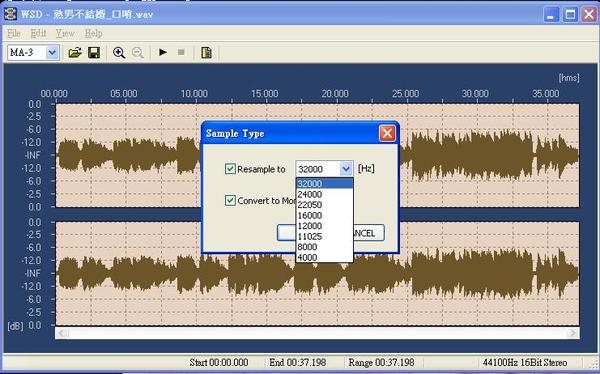
Task: Select 32000 in the rate list
Action: 324,183
